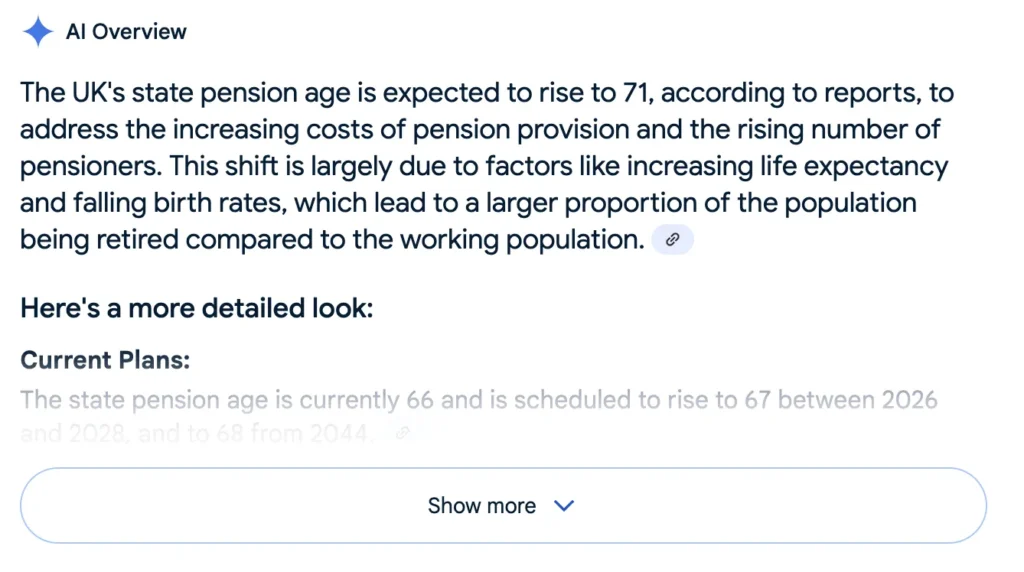Select the 'Here's a more detailed look:' heading

pos(196,307)
